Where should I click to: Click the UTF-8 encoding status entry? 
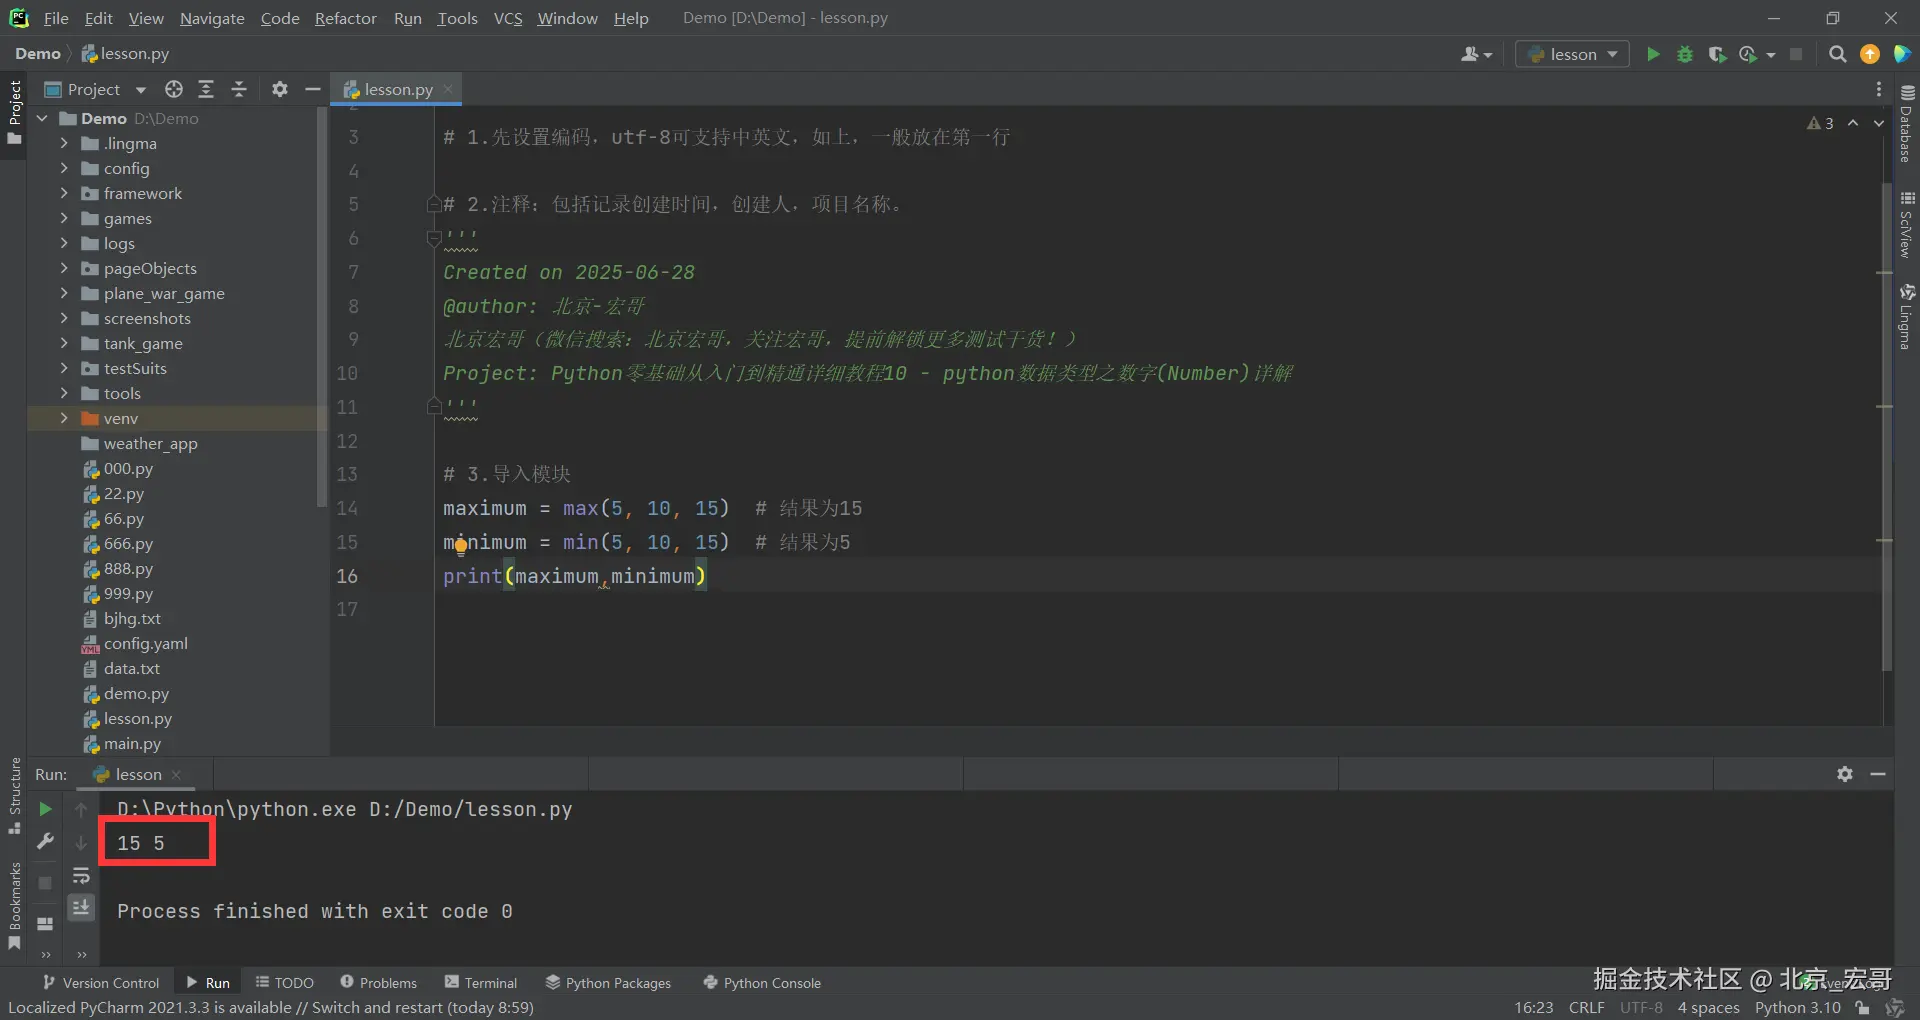tap(1641, 1007)
